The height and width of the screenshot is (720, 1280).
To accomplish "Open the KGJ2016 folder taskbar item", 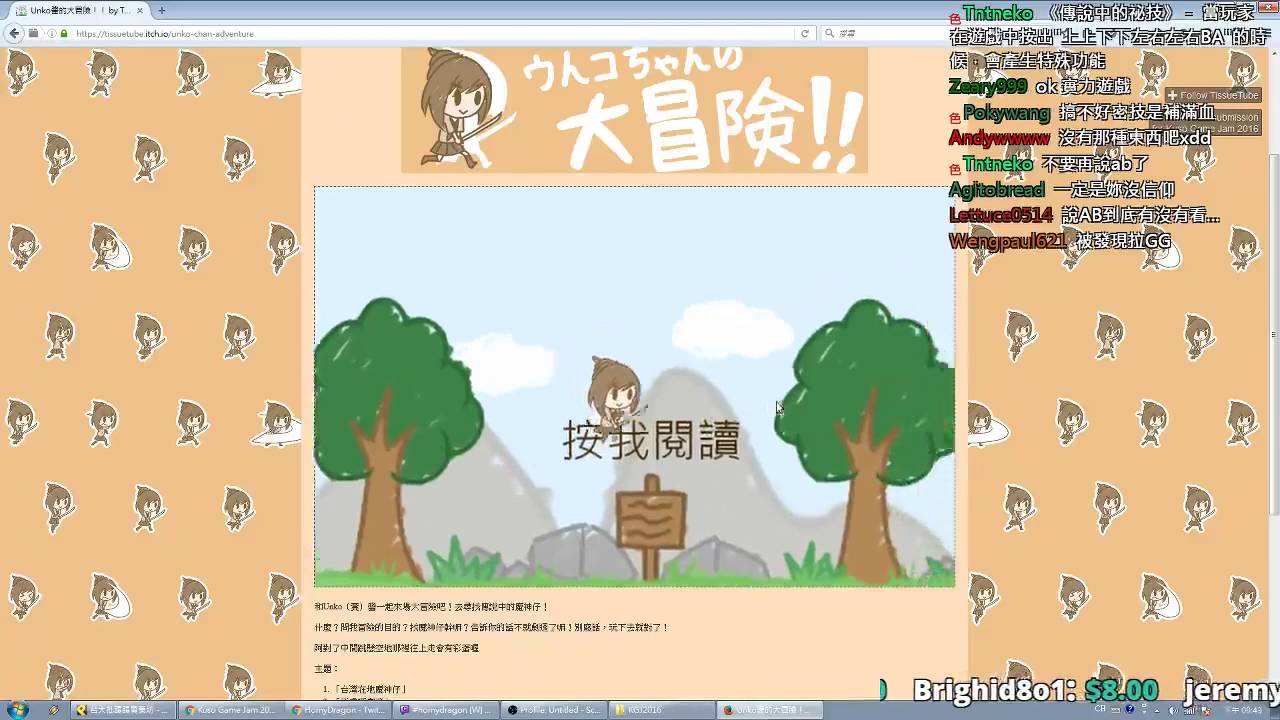I will pyautogui.click(x=660, y=710).
